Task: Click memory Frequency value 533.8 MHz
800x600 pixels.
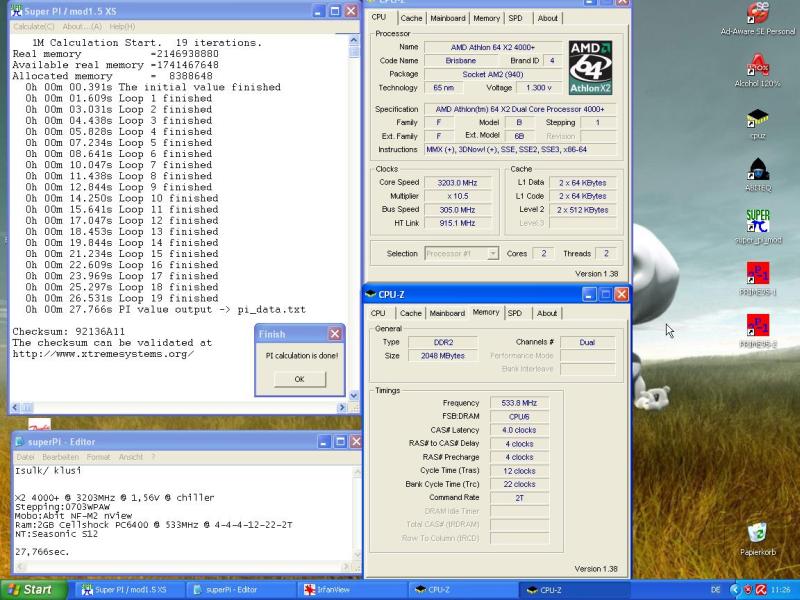Action: 519,403
